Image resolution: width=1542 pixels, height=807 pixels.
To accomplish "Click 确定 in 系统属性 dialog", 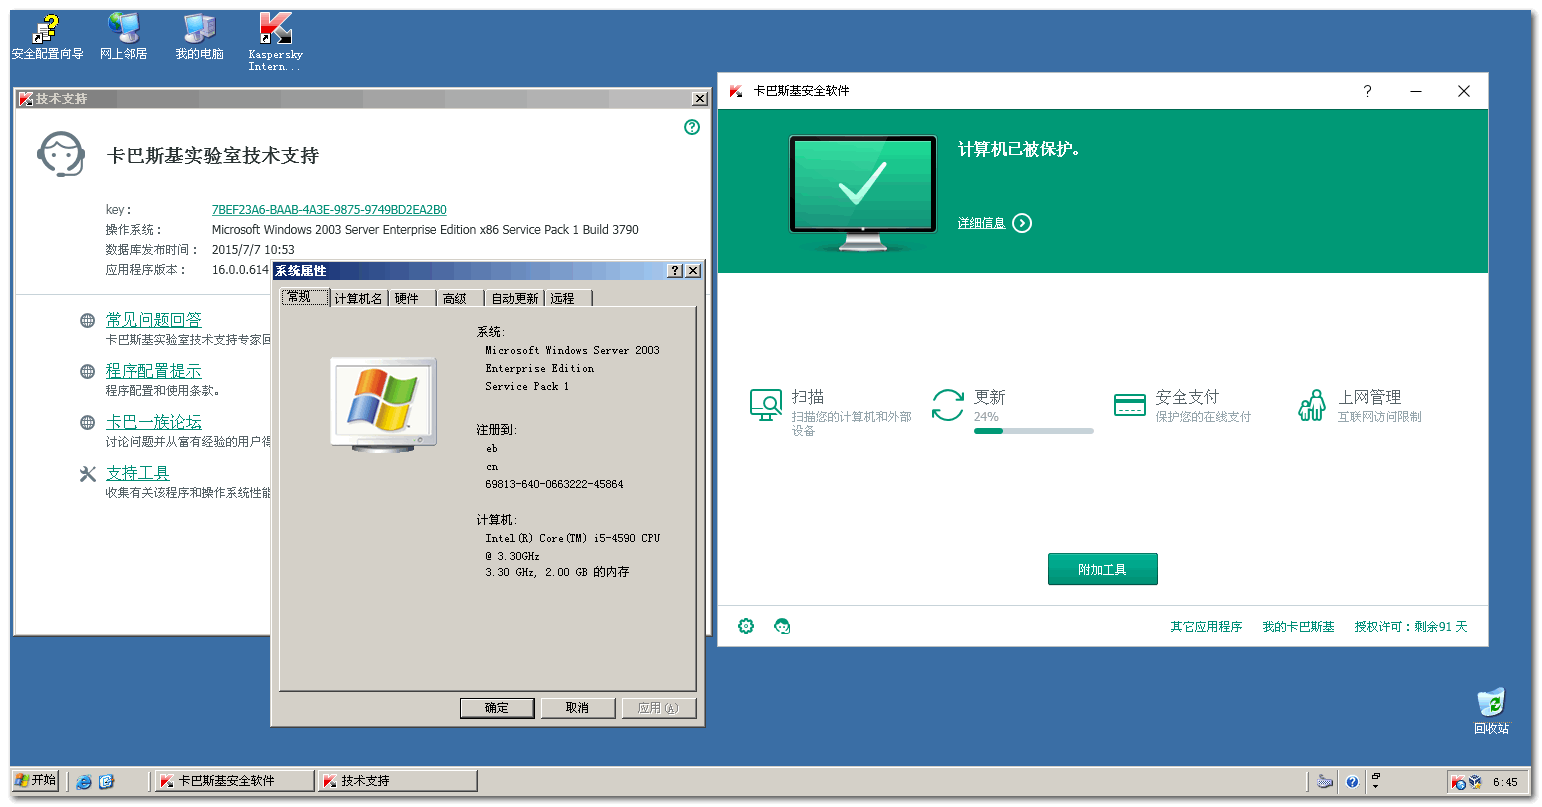I will [x=497, y=708].
